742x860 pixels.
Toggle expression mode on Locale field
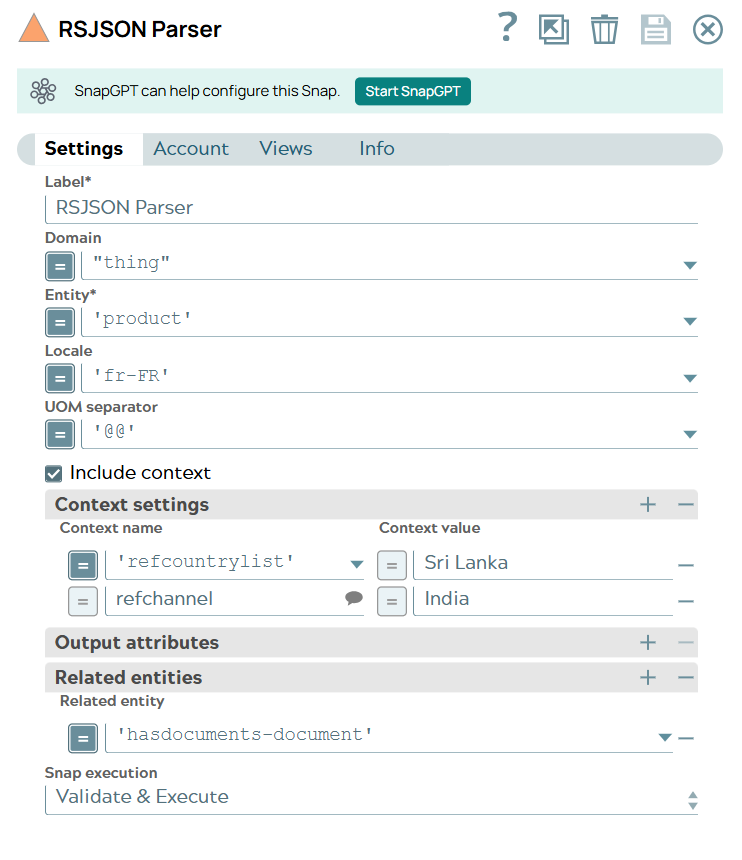tap(60, 378)
